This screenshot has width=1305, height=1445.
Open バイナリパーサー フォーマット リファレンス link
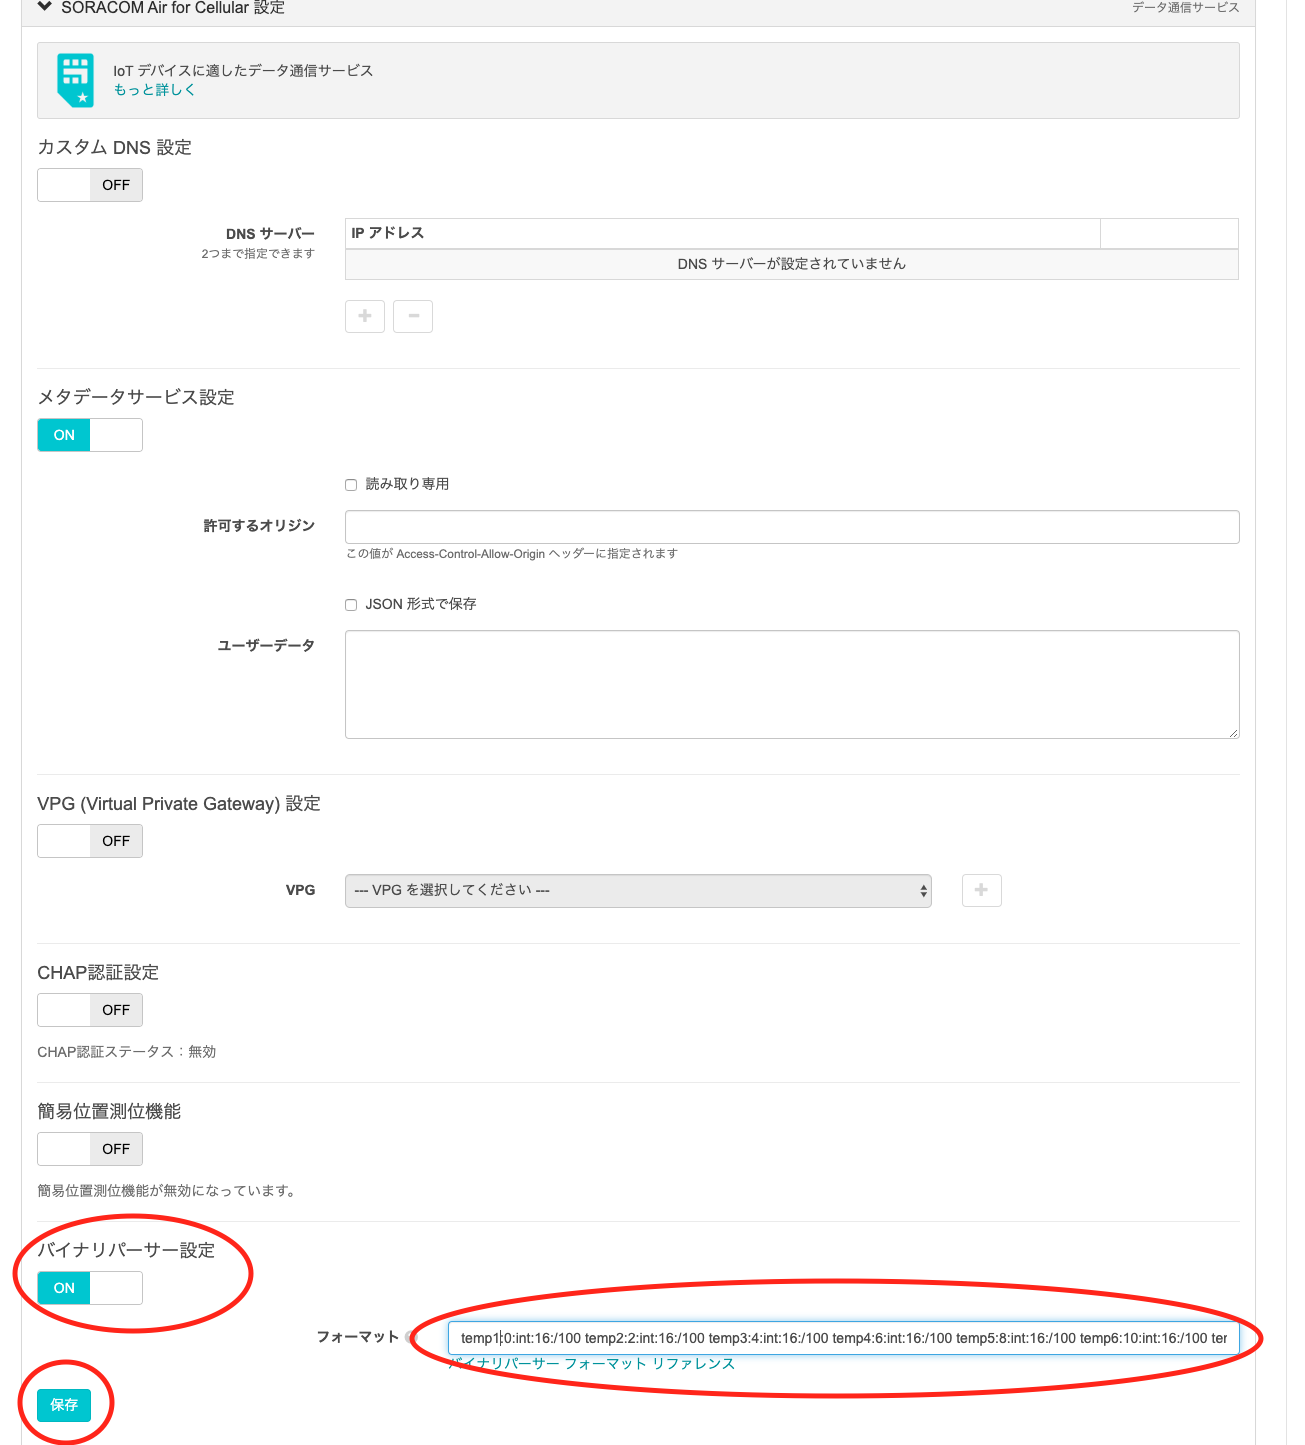(592, 1364)
